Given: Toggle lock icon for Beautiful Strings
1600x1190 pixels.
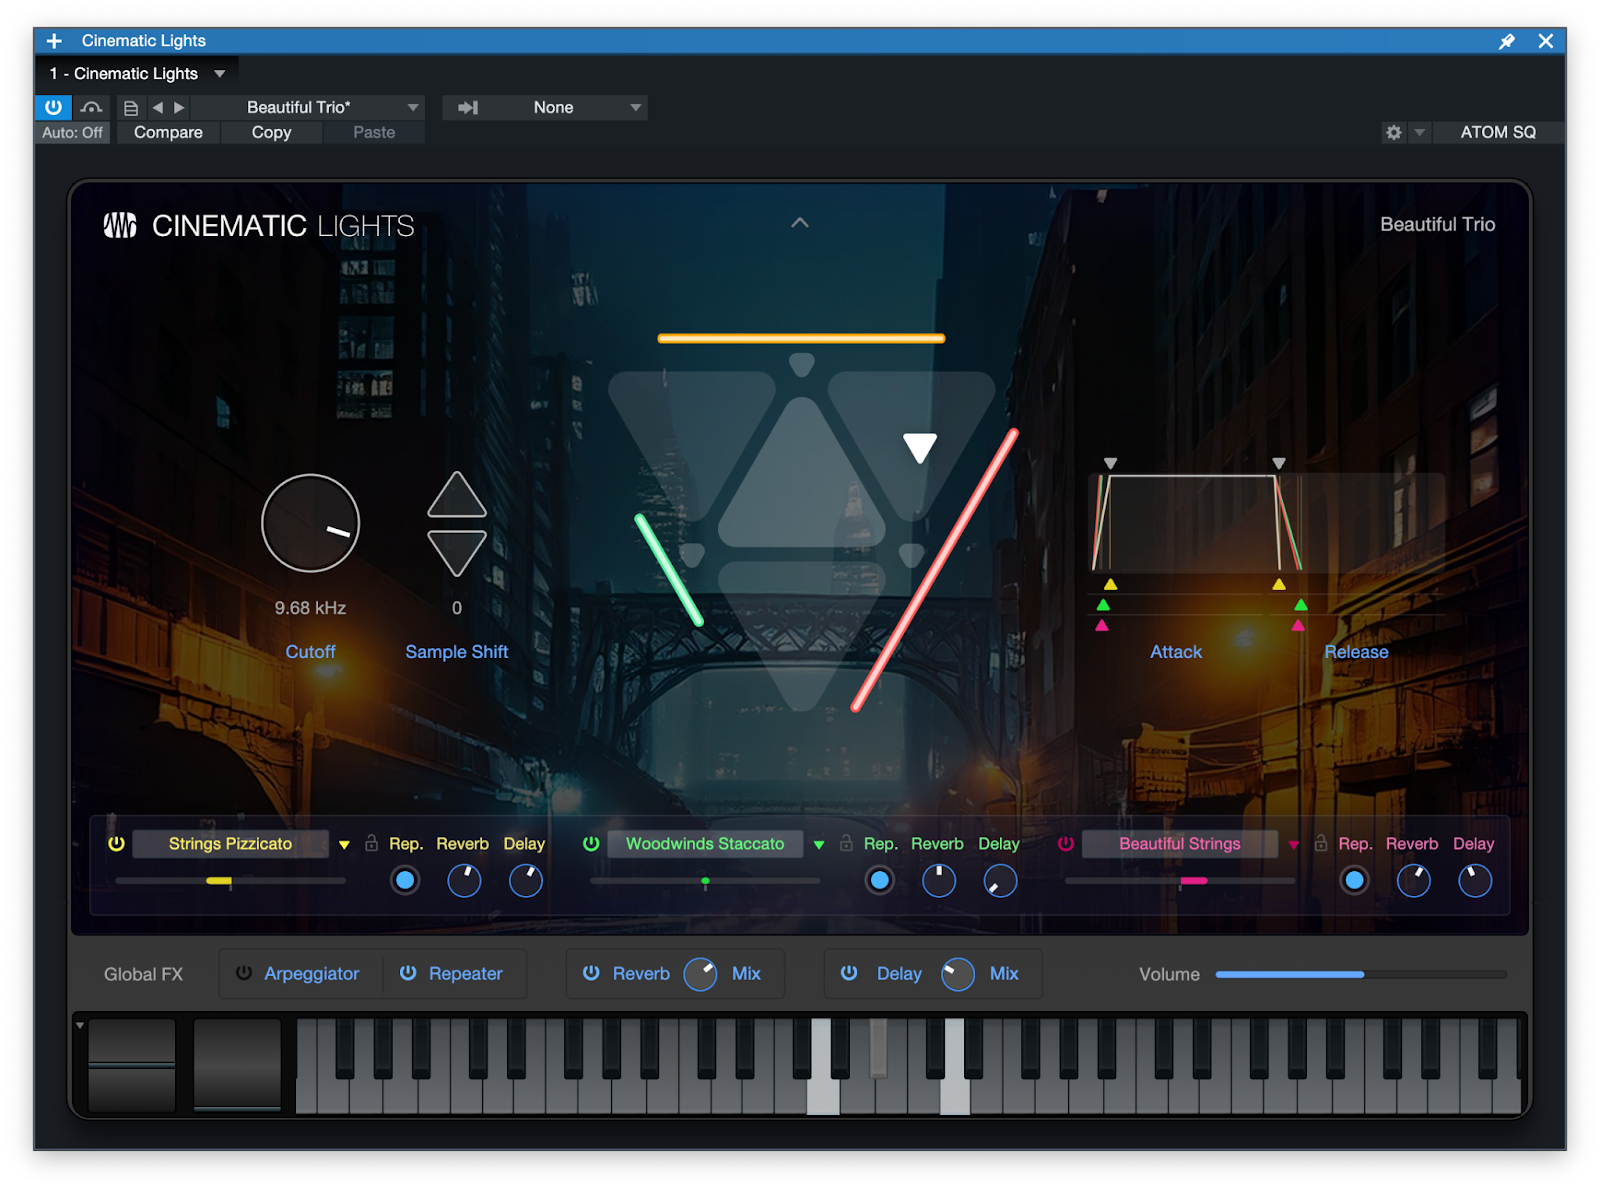Looking at the screenshot, I should click(x=1321, y=843).
